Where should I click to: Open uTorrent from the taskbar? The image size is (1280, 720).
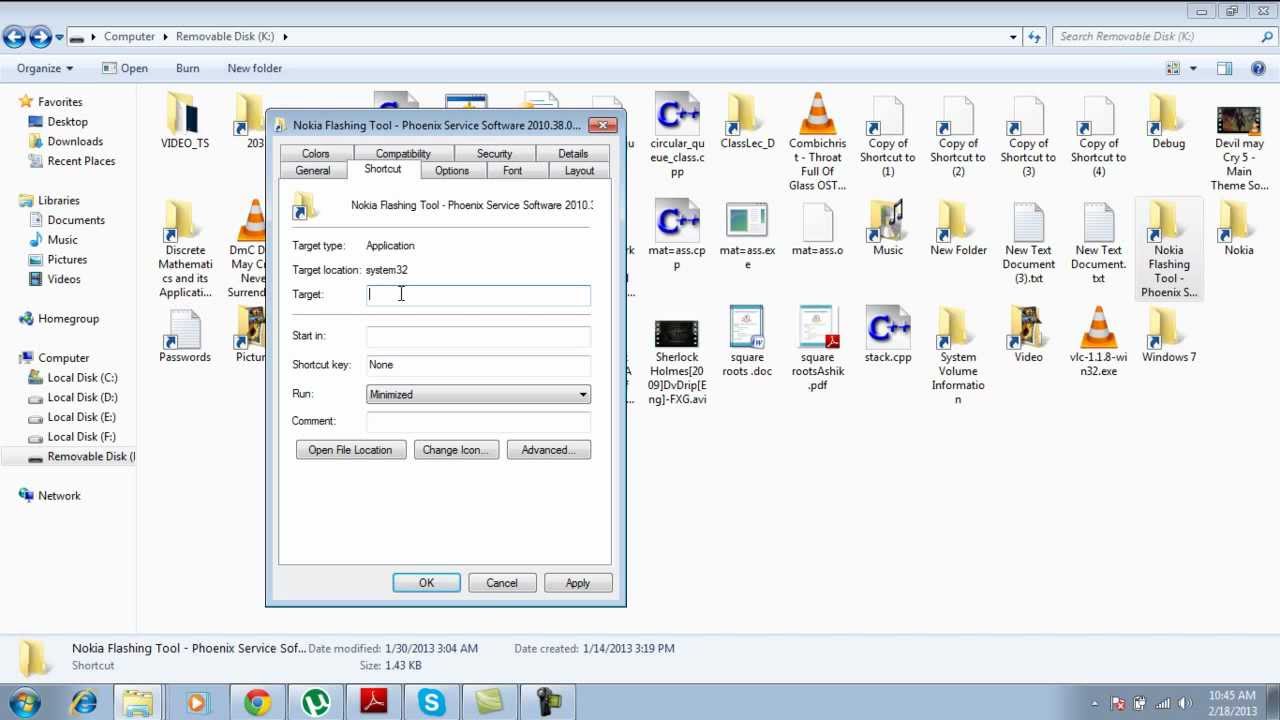tap(314, 703)
